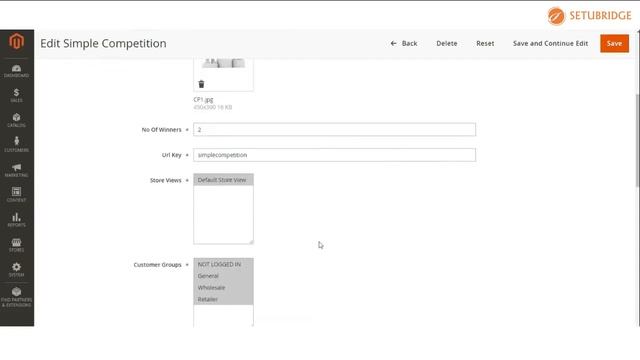This screenshot has height=360, width=640.
Task: Go Back using the arrow button
Action: [404, 43]
